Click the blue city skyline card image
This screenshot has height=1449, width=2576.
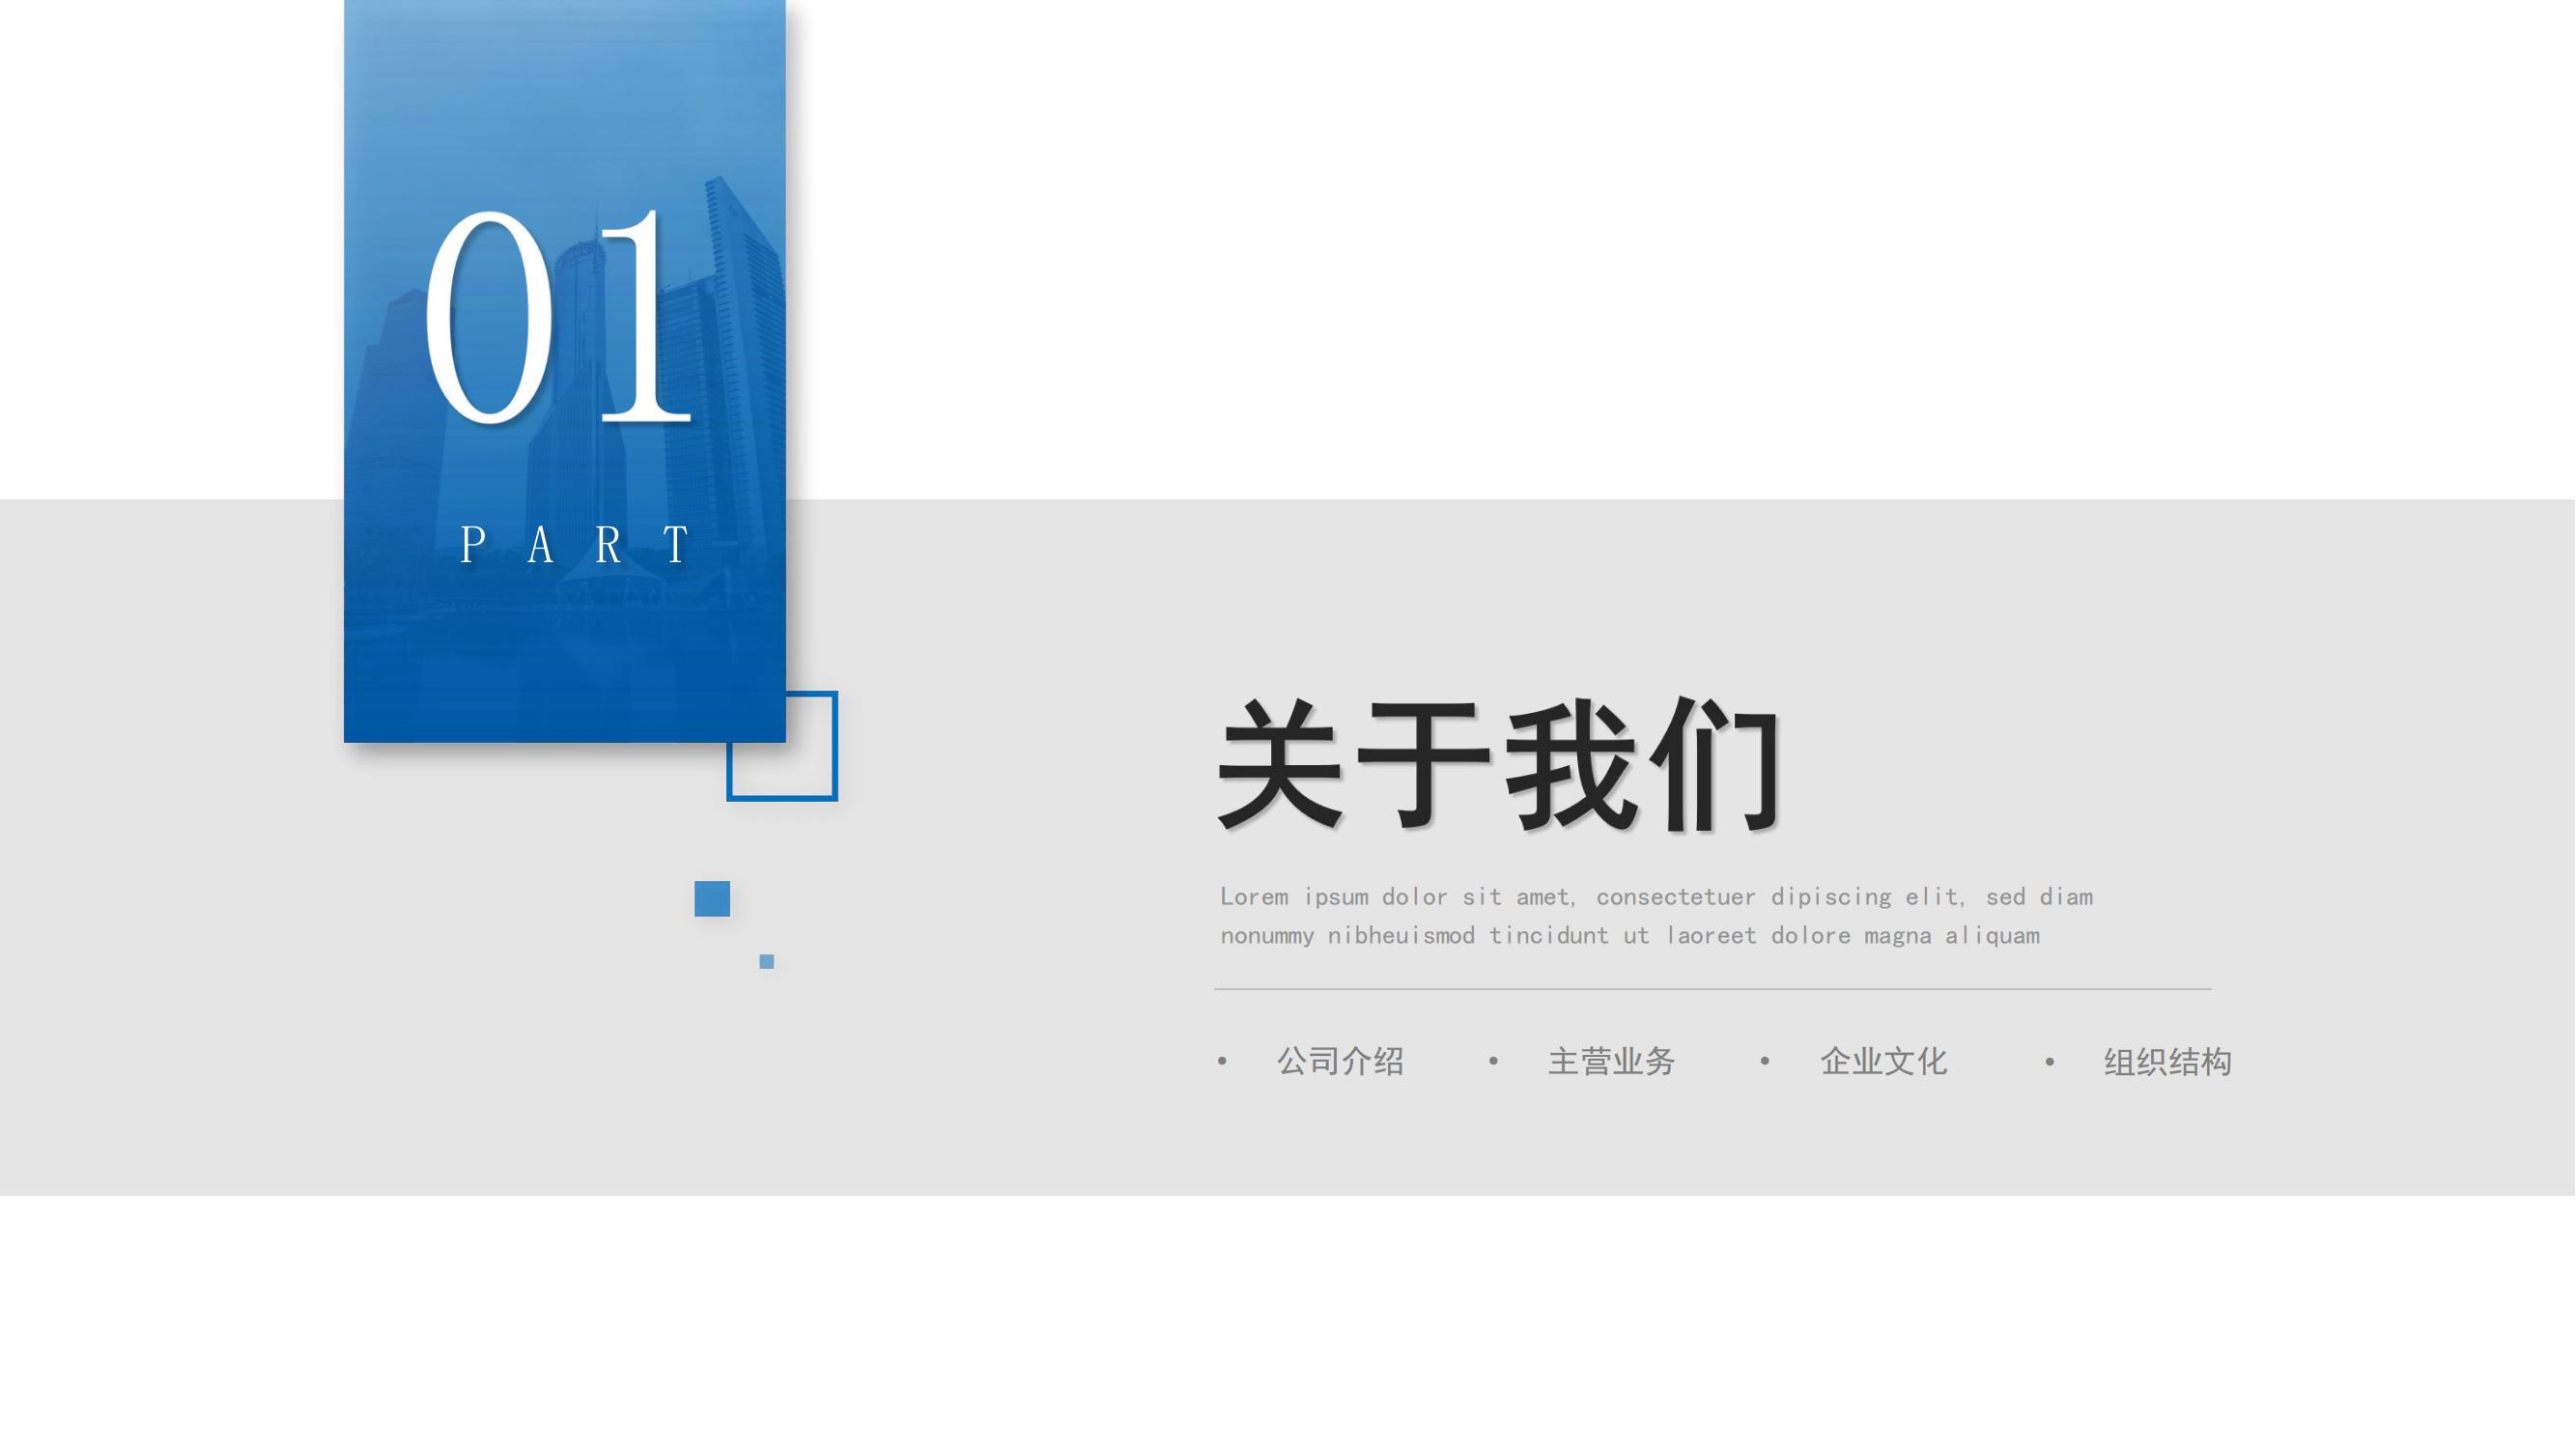[x=565, y=371]
